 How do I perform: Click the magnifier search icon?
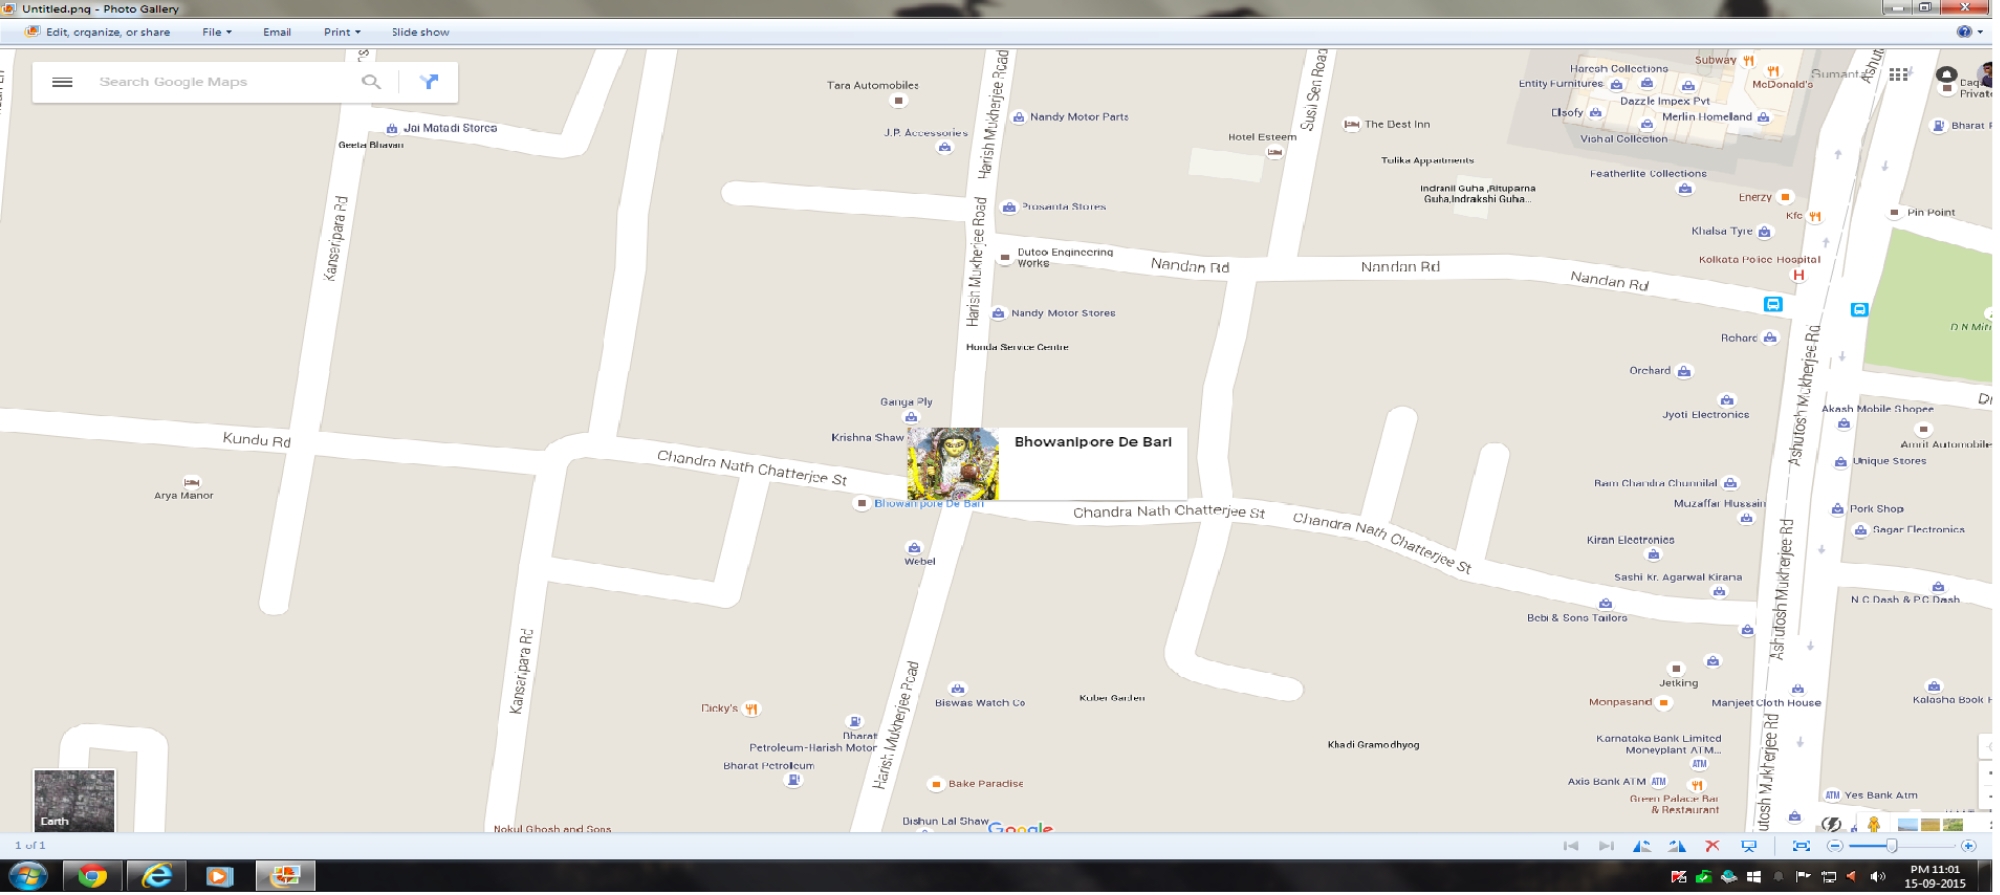point(371,82)
